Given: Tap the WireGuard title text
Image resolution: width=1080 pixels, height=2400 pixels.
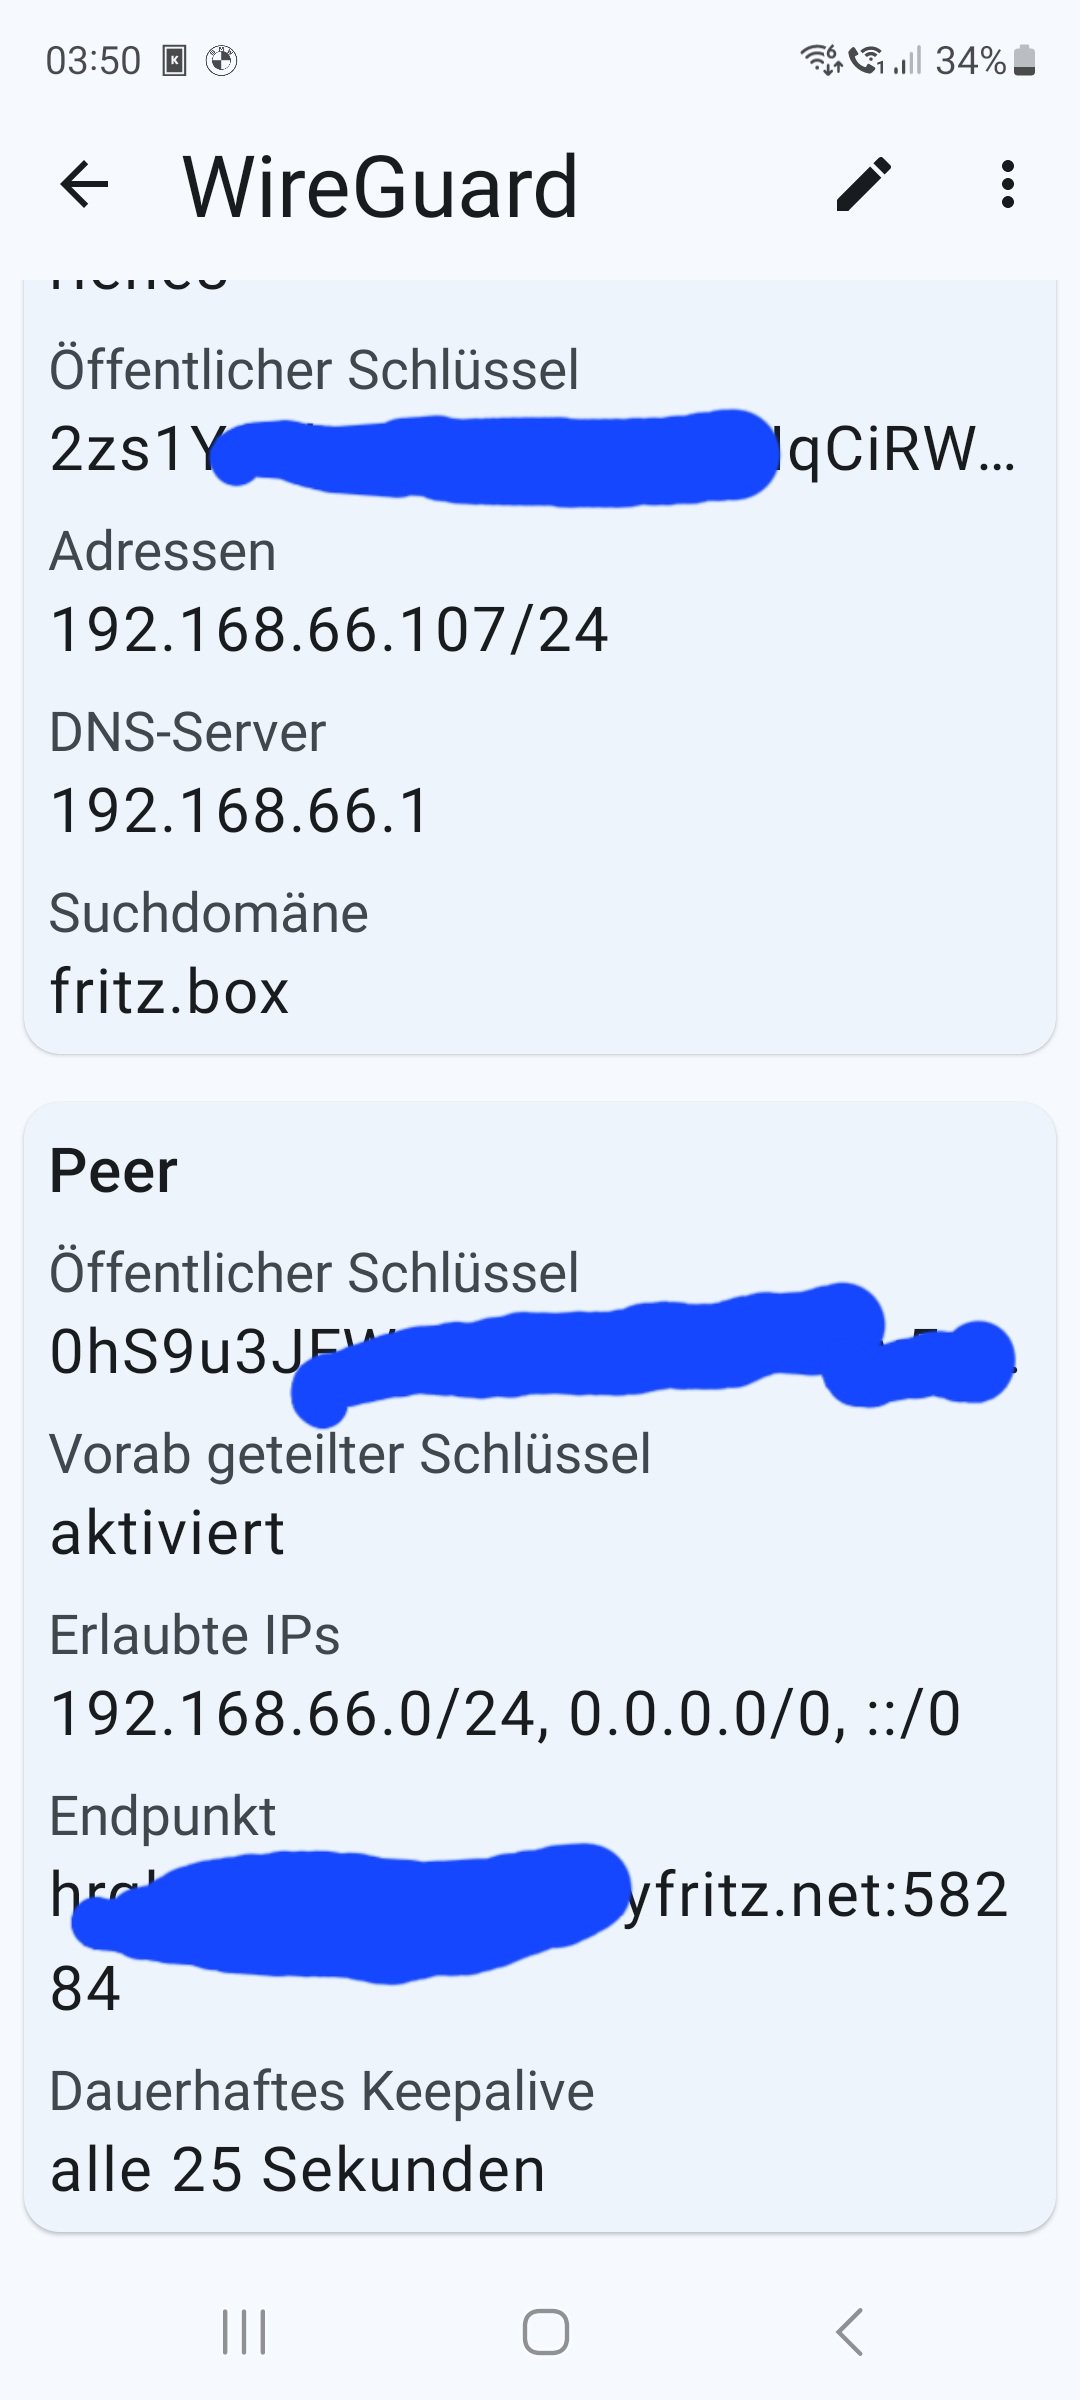Looking at the screenshot, I should pyautogui.click(x=380, y=187).
